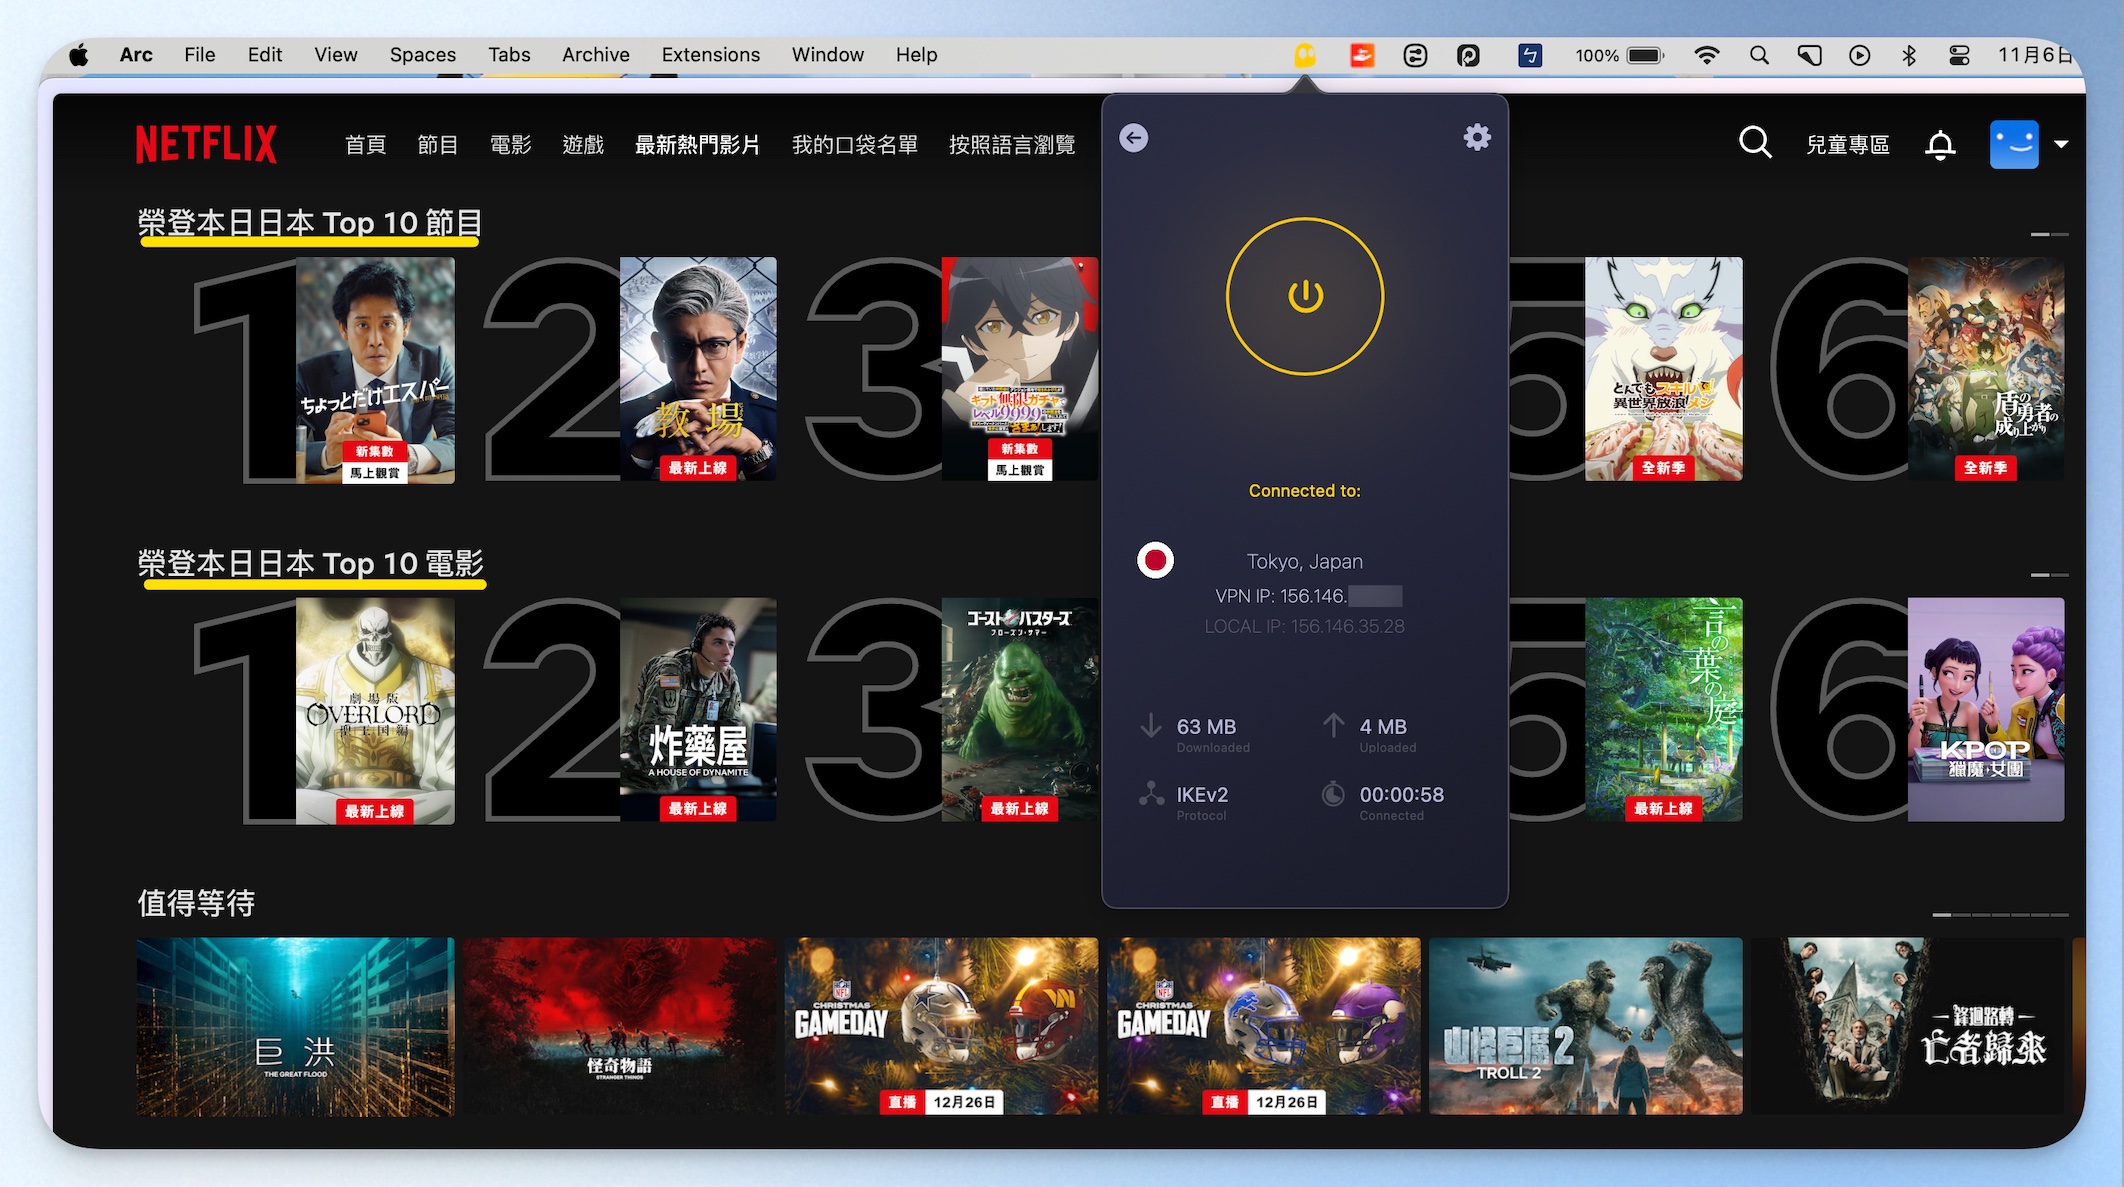Open the ちょっとだけエスパー show poster
This screenshot has width=2124, height=1187.
click(375, 370)
